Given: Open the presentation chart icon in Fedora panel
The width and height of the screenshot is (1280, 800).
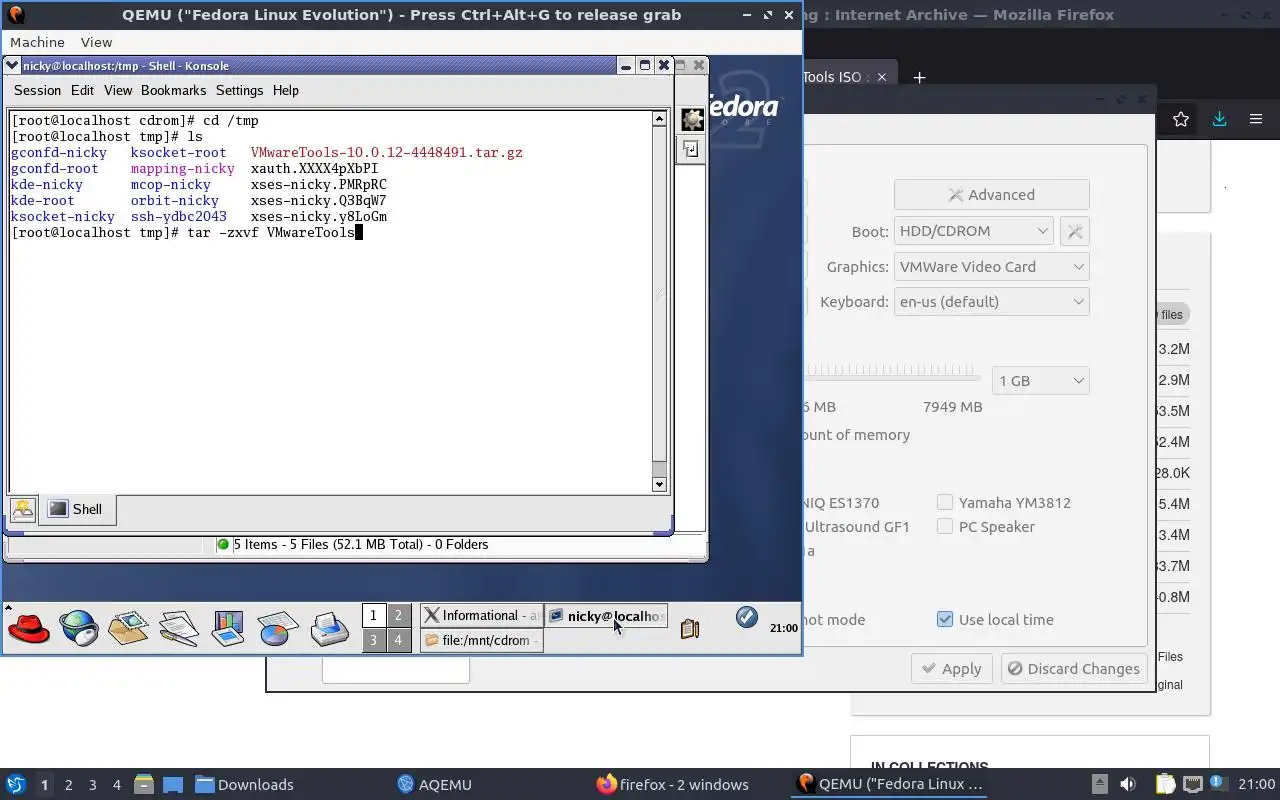Looking at the screenshot, I should click(x=228, y=628).
